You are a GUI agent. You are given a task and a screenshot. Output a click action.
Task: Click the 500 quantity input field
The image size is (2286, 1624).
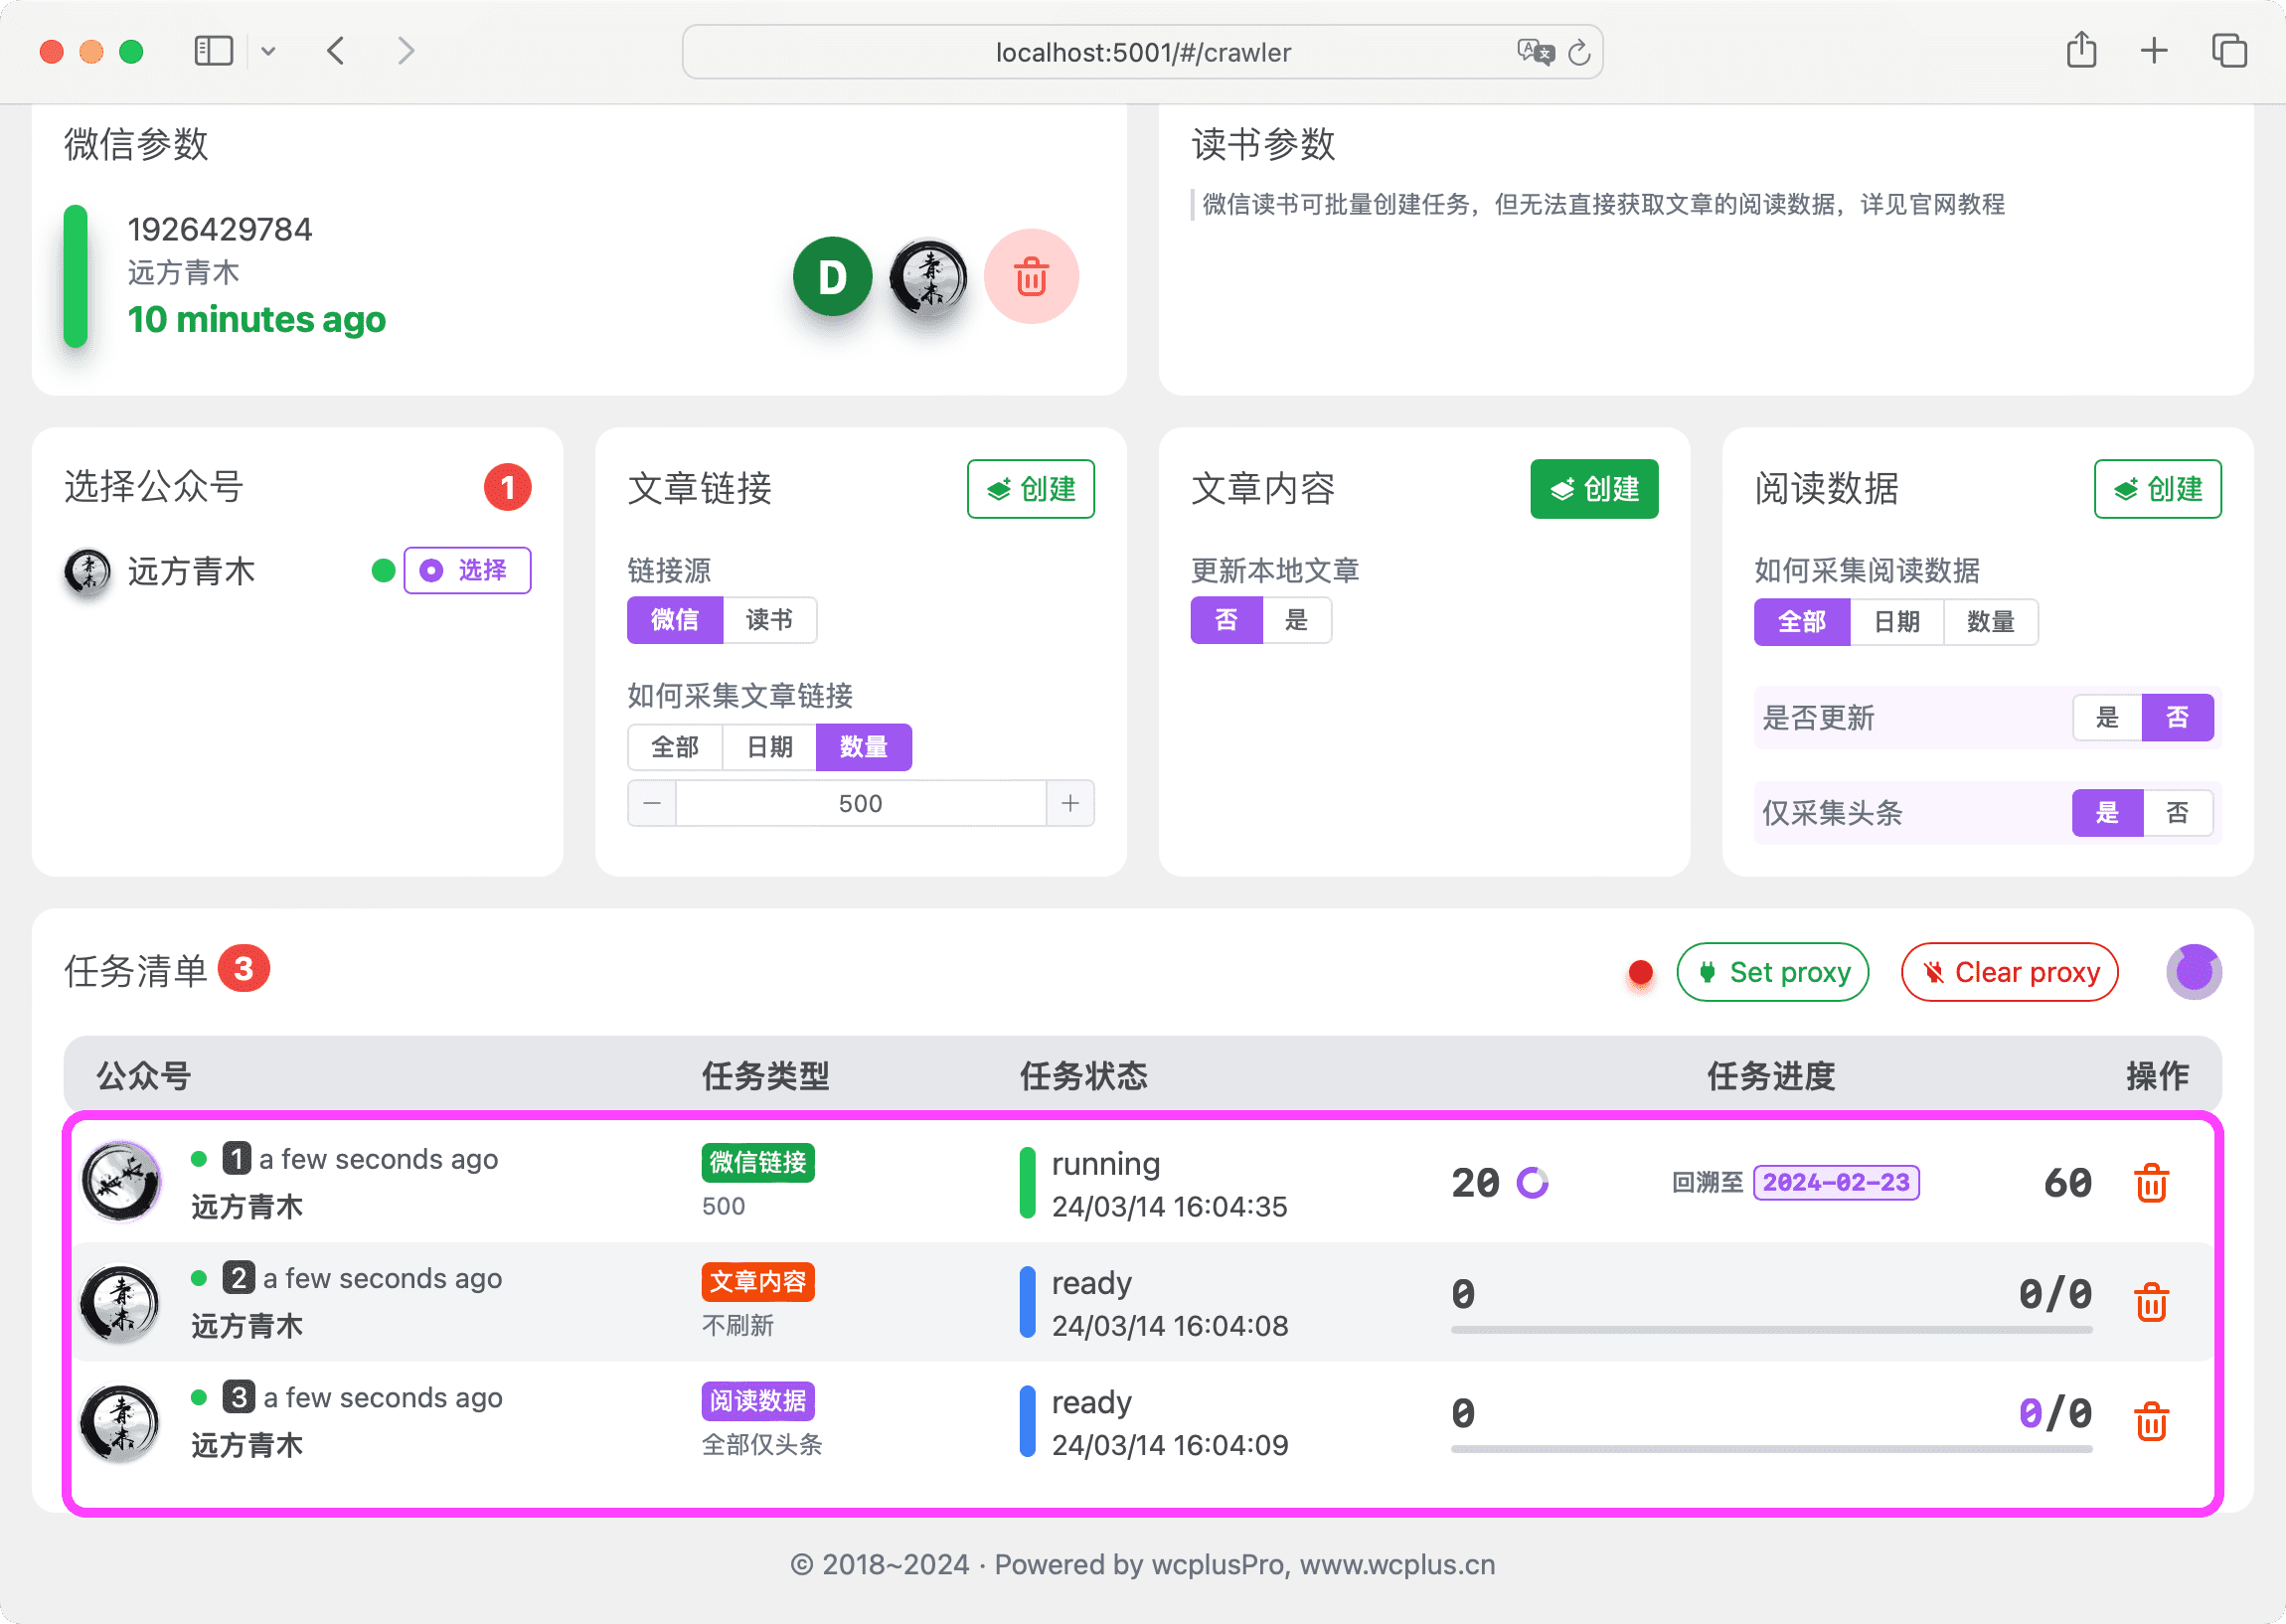coord(860,804)
